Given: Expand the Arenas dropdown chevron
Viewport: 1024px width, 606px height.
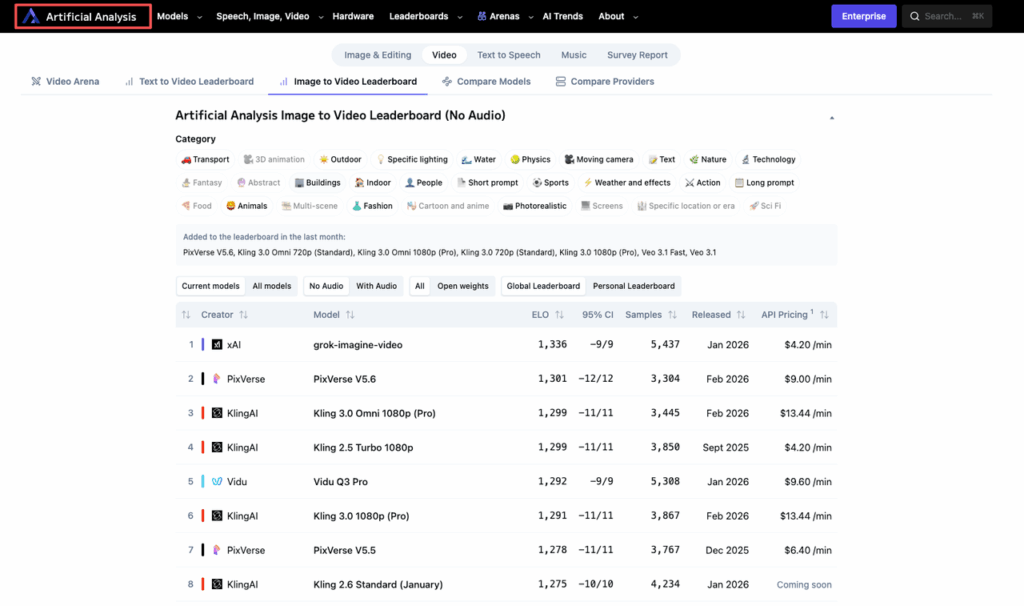Looking at the screenshot, I should [531, 17].
